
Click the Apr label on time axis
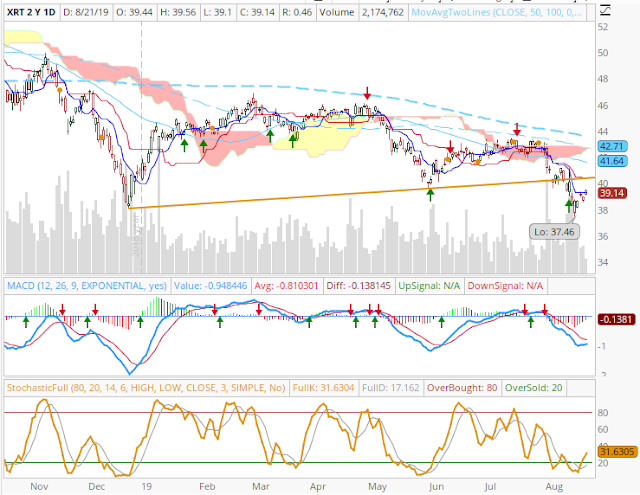pos(318,486)
